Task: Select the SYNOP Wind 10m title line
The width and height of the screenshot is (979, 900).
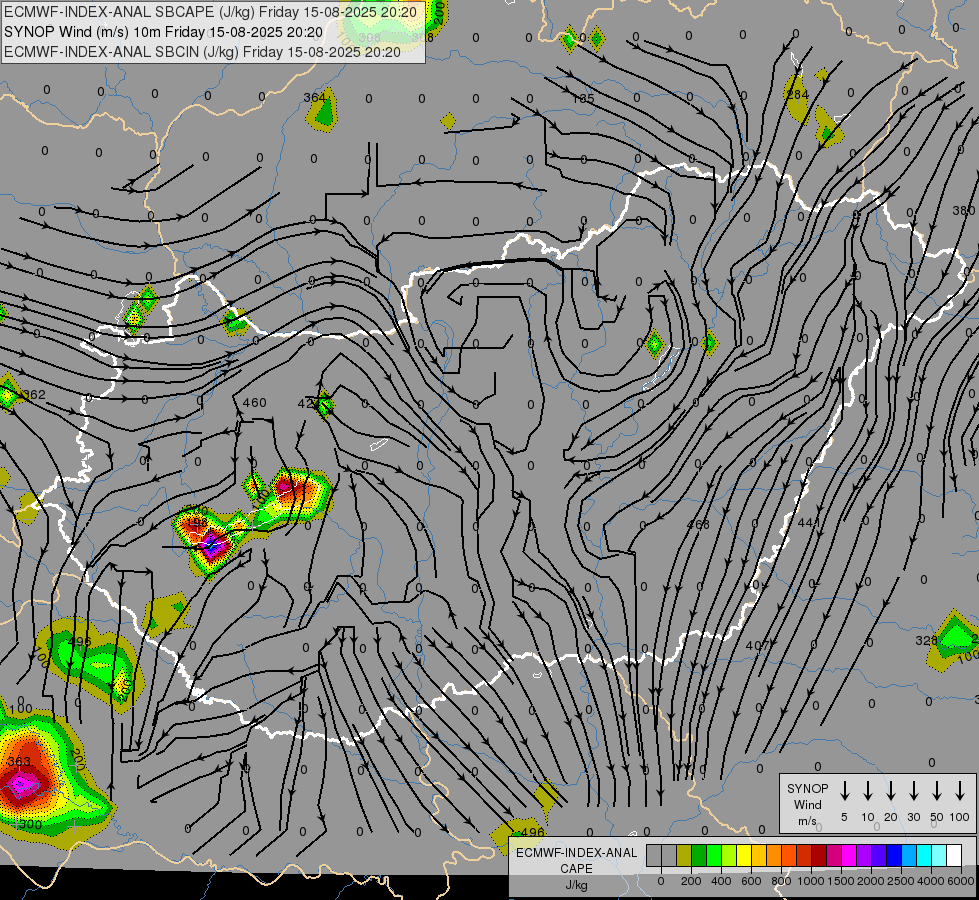Action: click(x=164, y=32)
